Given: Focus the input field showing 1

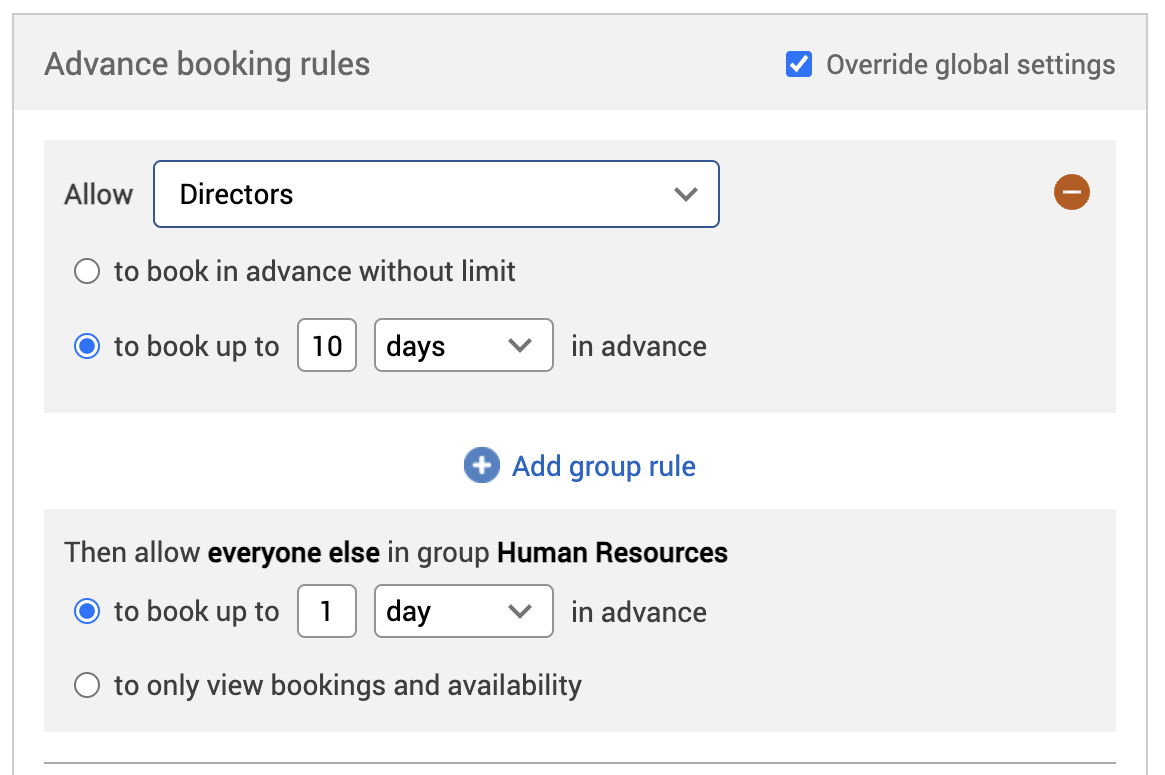Looking at the screenshot, I should [327, 612].
